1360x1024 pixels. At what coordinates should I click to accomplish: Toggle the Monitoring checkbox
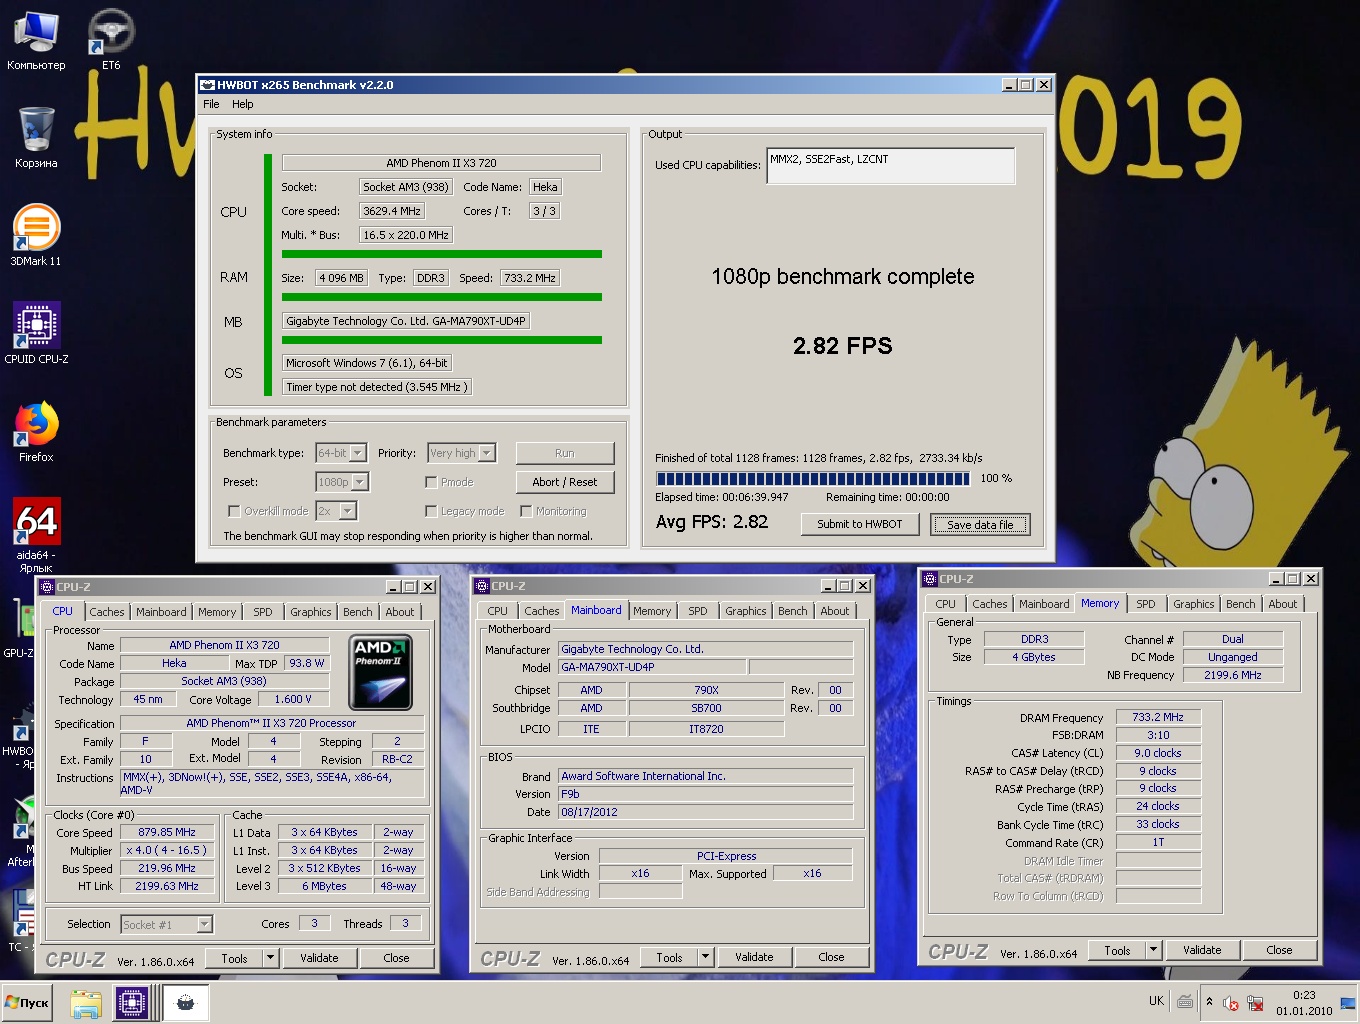click(x=526, y=511)
